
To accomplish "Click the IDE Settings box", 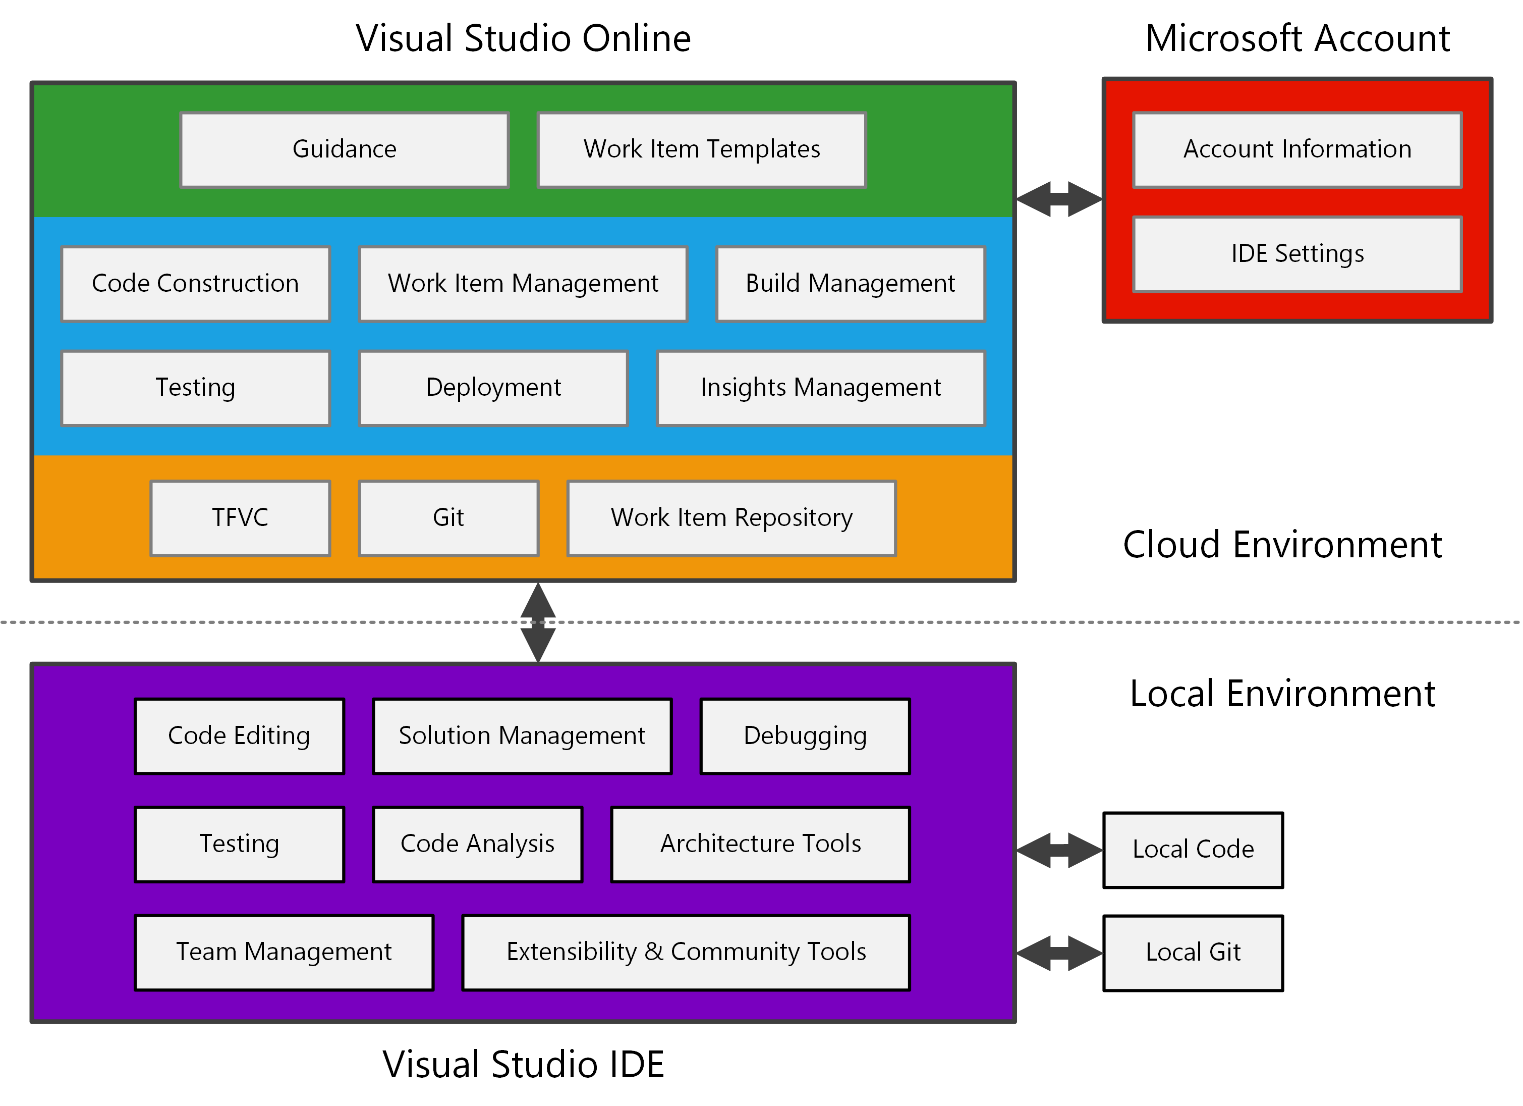I will click(1297, 254).
